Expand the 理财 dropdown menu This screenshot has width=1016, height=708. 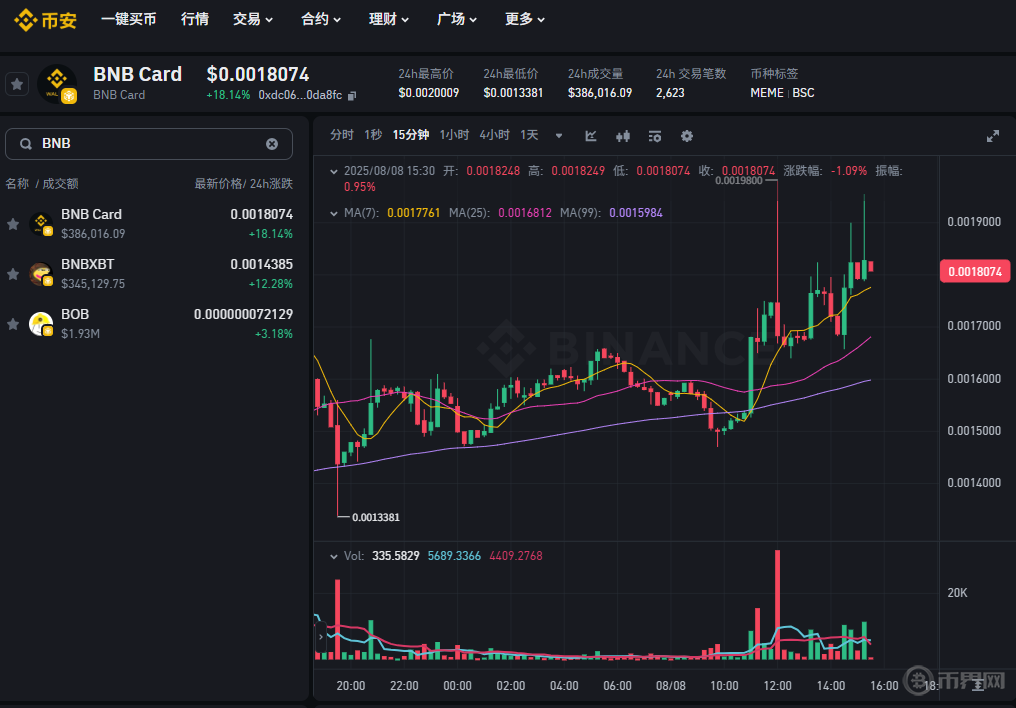click(389, 19)
